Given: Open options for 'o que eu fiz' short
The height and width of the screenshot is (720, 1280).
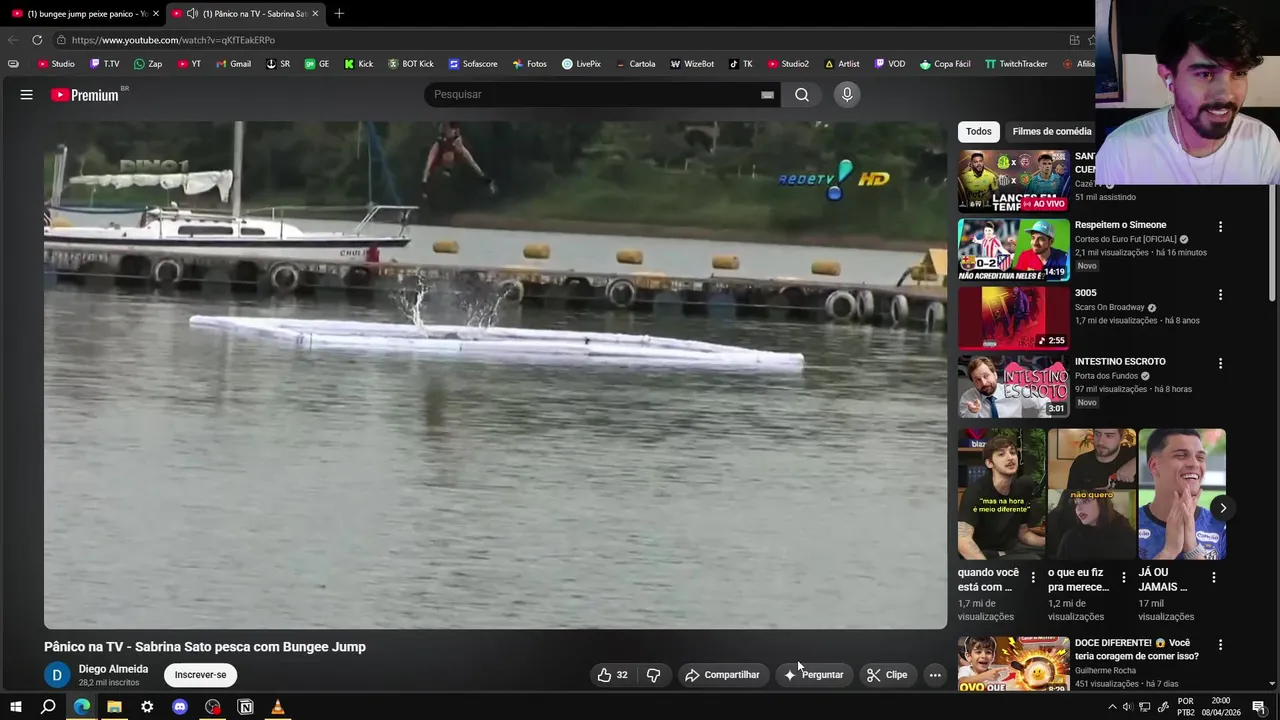Looking at the screenshot, I should [x=1123, y=577].
